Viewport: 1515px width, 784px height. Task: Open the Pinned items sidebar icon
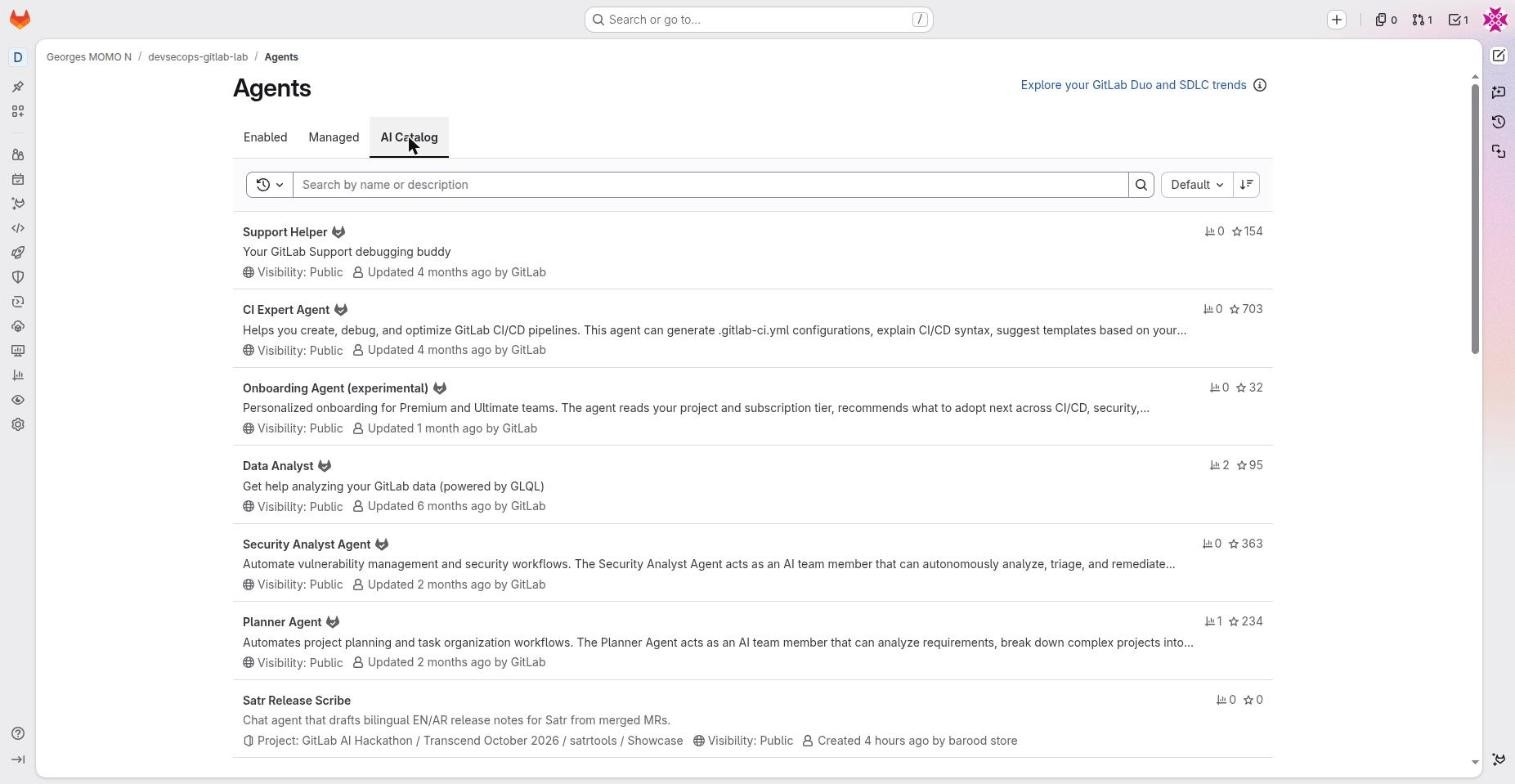pyautogui.click(x=18, y=87)
